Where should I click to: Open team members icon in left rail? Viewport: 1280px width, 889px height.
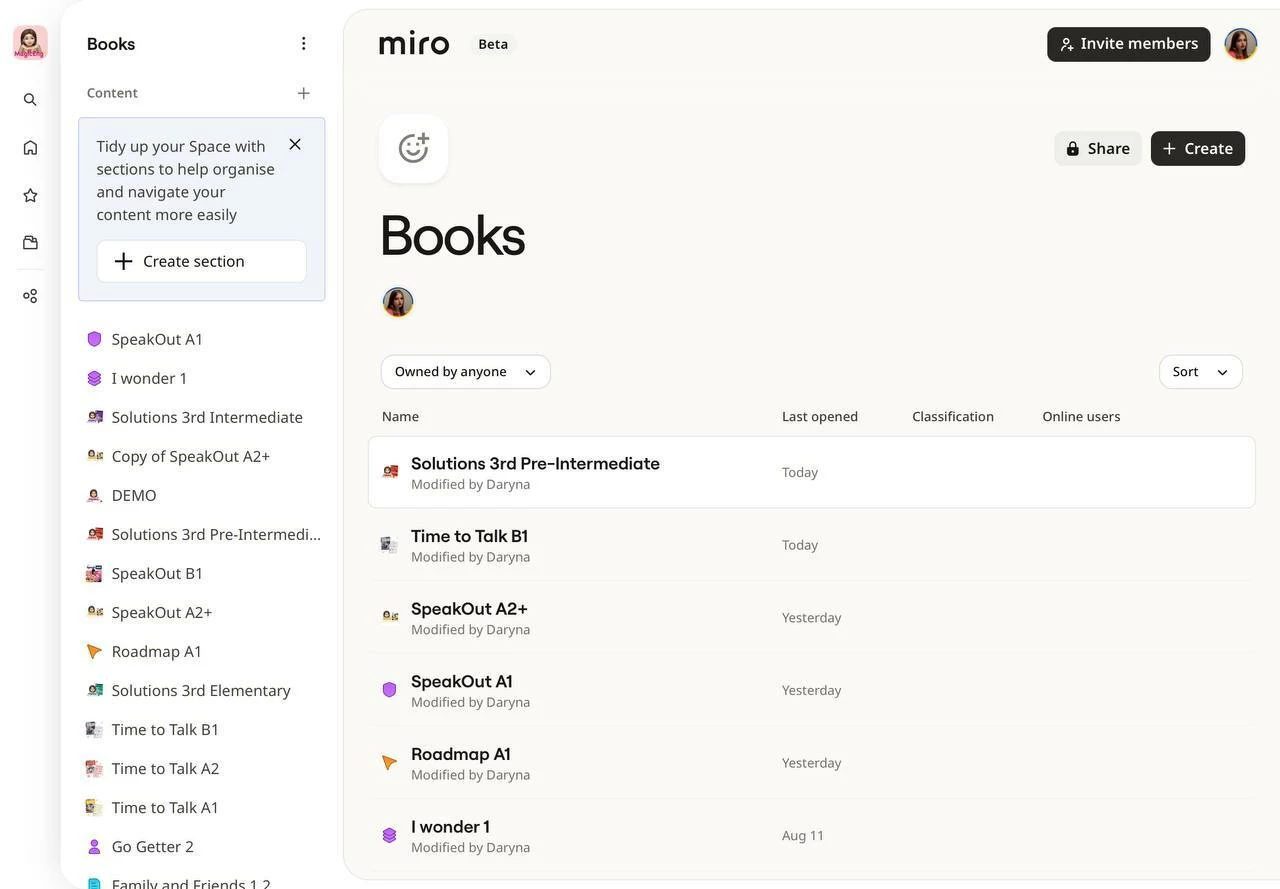[x=30, y=296]
